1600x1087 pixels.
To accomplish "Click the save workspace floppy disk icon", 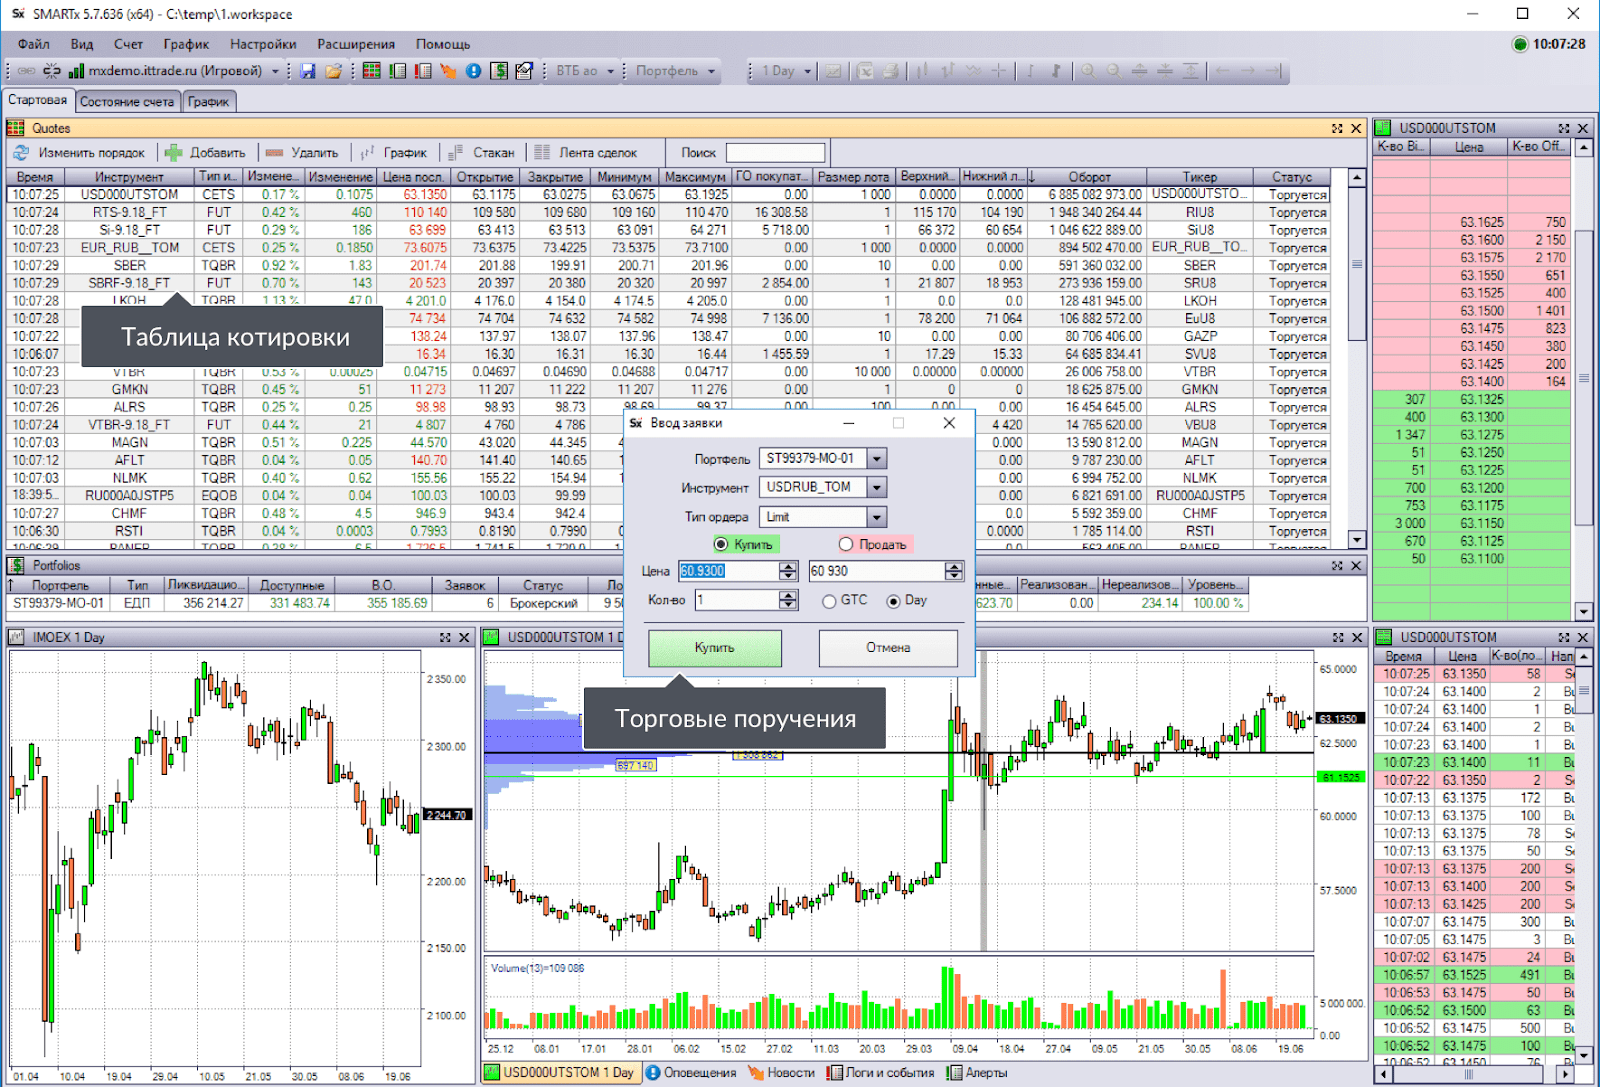I will [308, 71].
